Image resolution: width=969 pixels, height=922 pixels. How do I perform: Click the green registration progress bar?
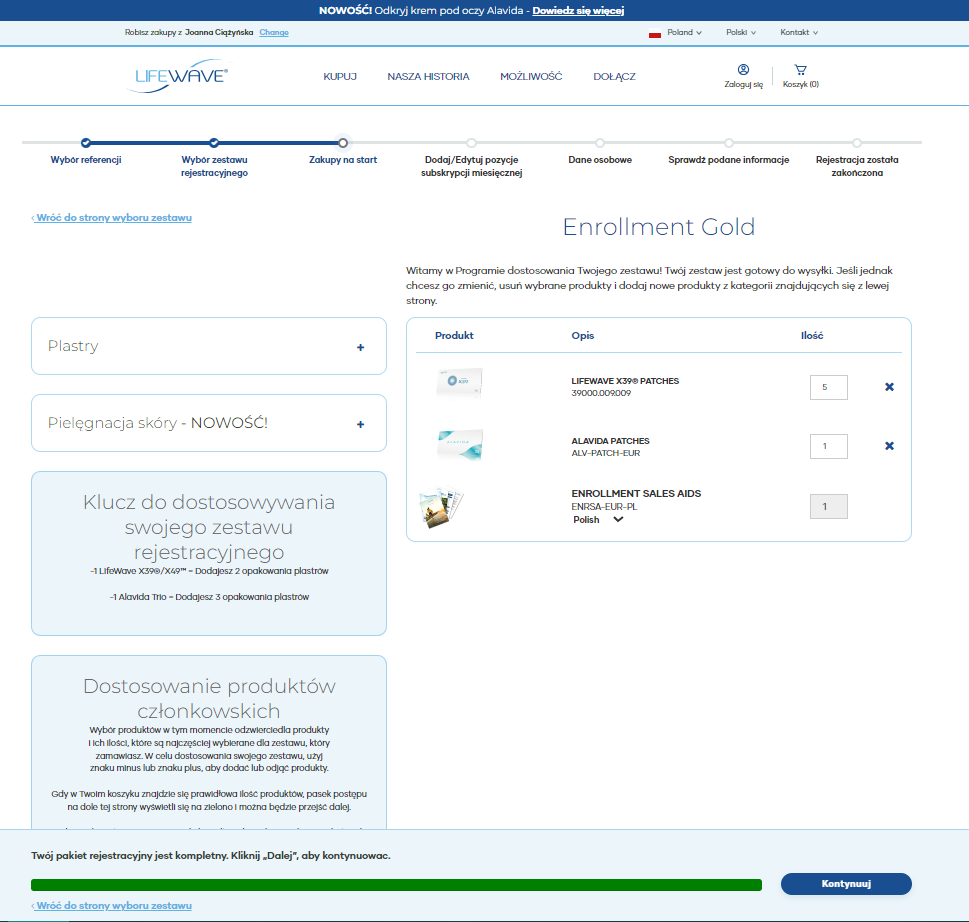point(396,885)
